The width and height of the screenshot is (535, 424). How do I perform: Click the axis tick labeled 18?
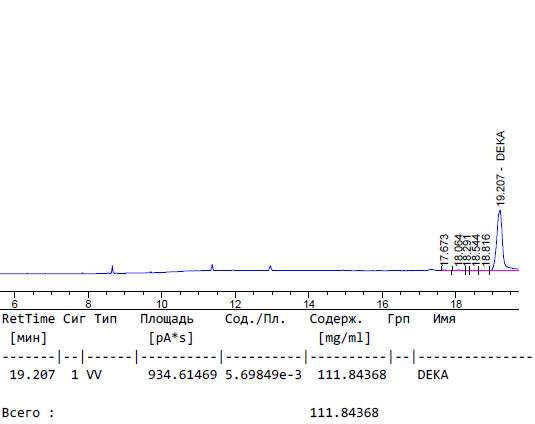[x=456, y=304]
